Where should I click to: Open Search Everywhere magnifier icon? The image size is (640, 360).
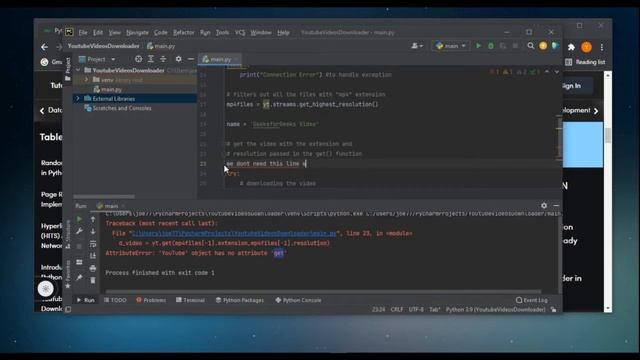tap(531, 46)
